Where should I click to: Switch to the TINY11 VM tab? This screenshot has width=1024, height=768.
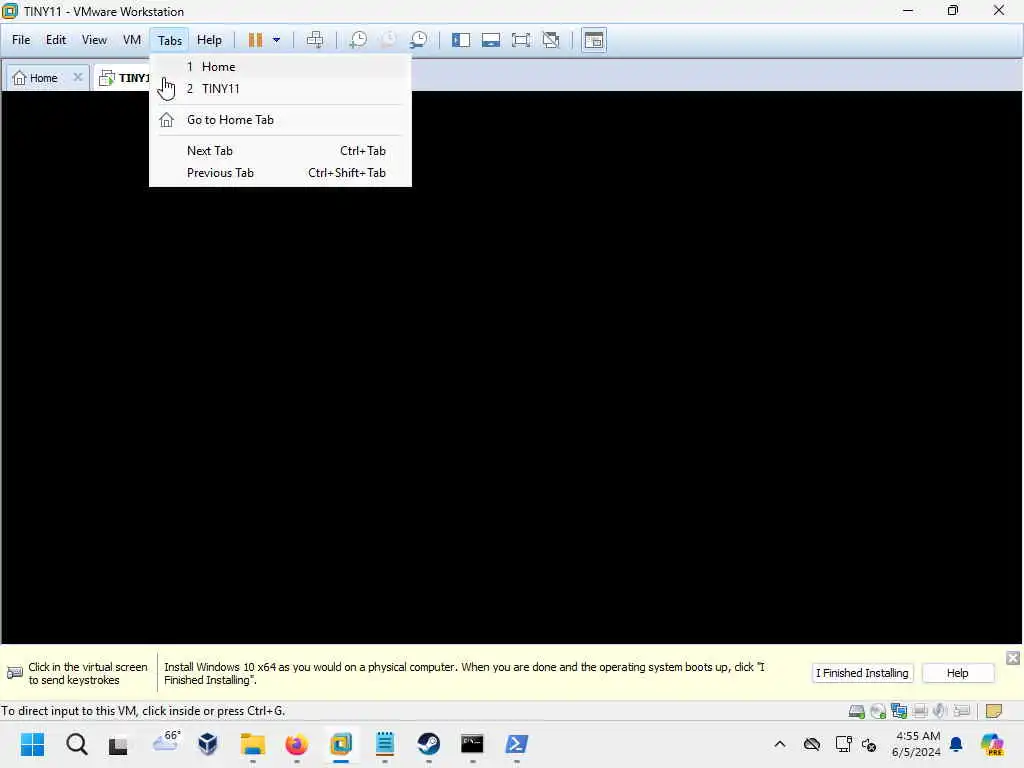pyautogui.click(x=124, y=78)
